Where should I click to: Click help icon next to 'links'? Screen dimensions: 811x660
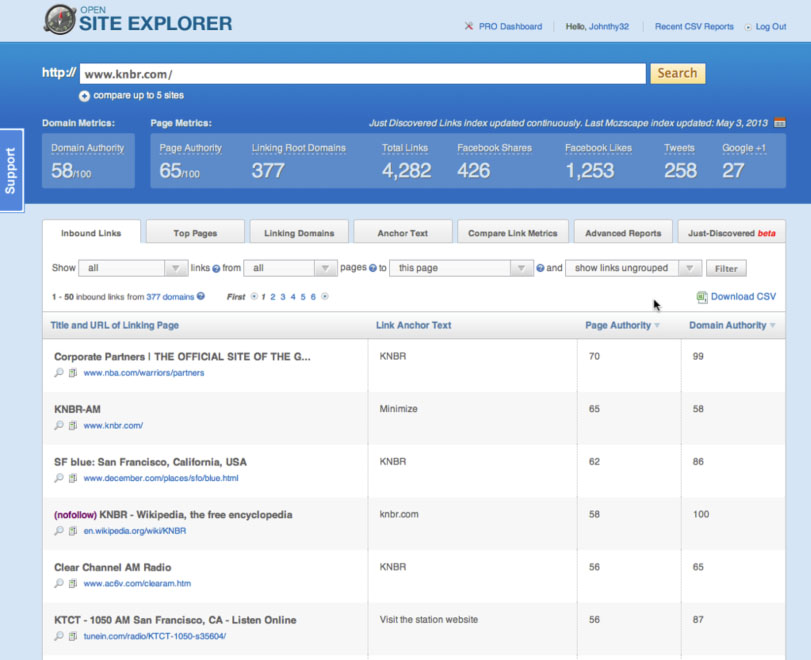coord(216,268)
